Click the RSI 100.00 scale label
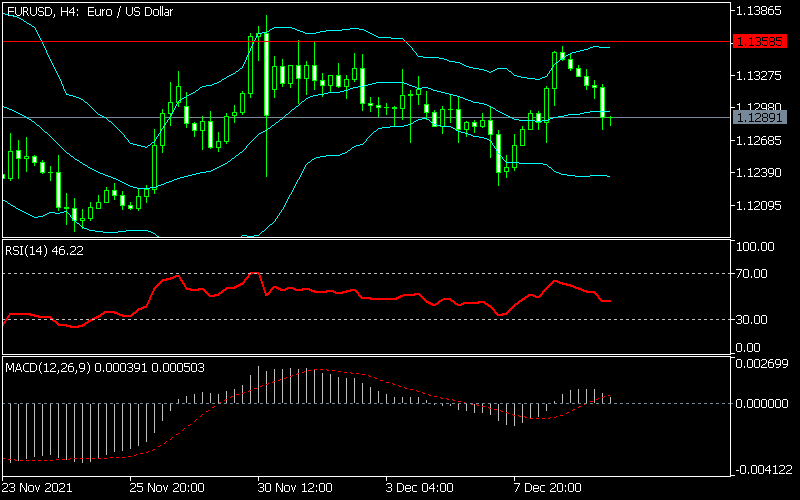 point(756,247)
